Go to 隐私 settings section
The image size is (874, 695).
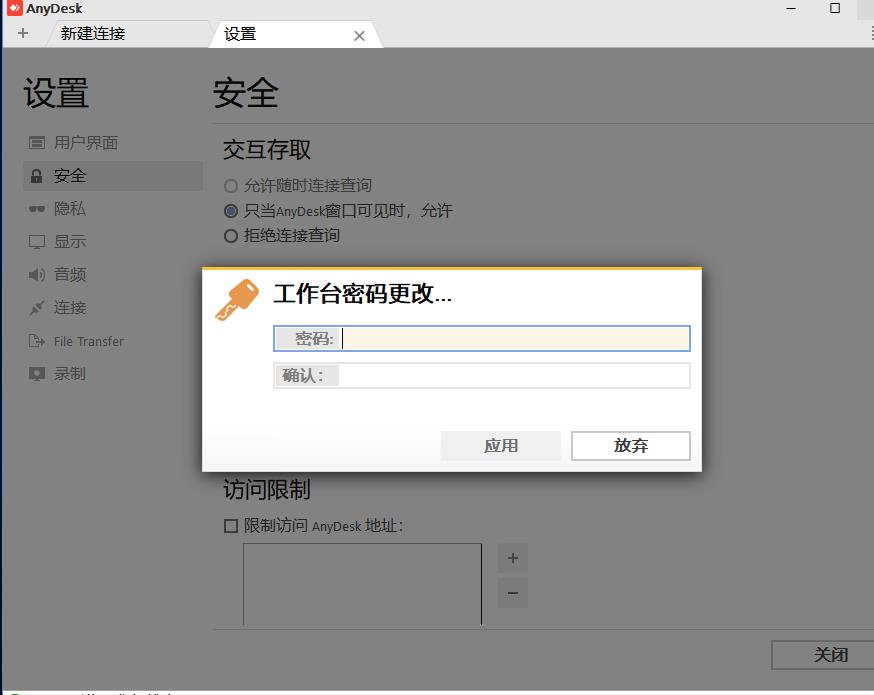(x=113, y=209)
